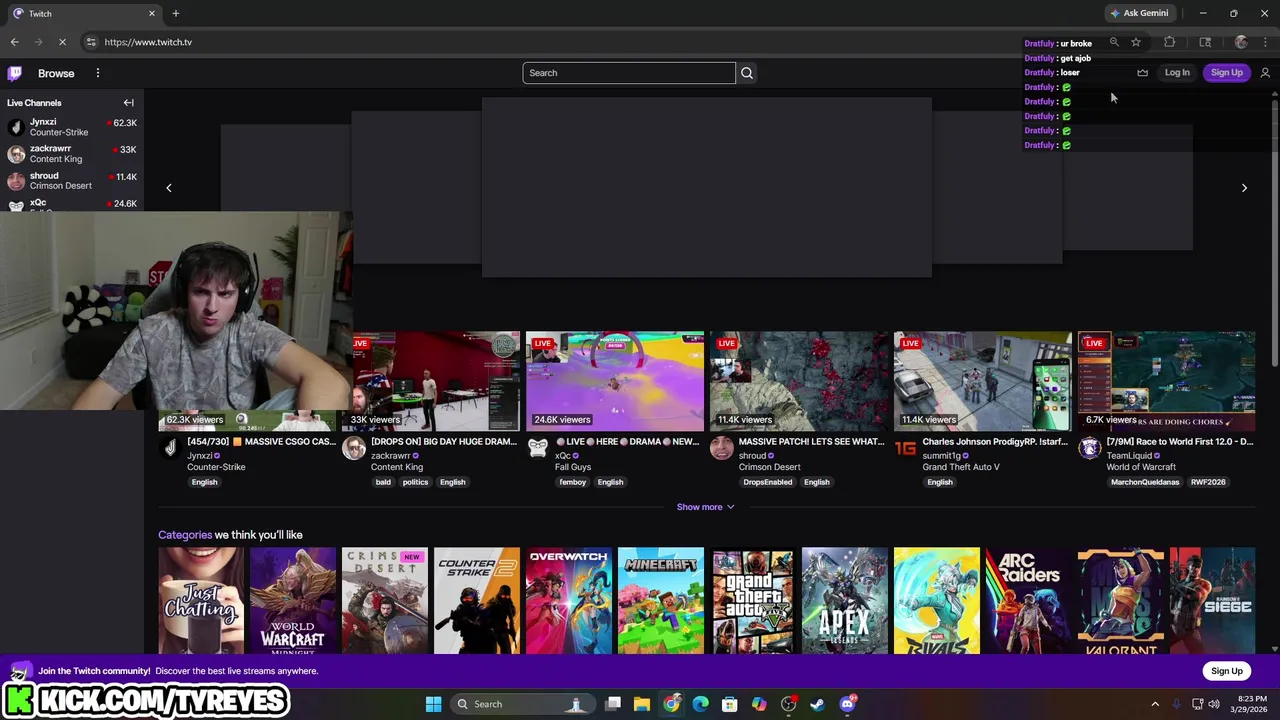Screen dimensions: 1280x720
Task: Open Microsoft Edge from the taskbar
Action: pyautogui.click(x=700, y=704)
